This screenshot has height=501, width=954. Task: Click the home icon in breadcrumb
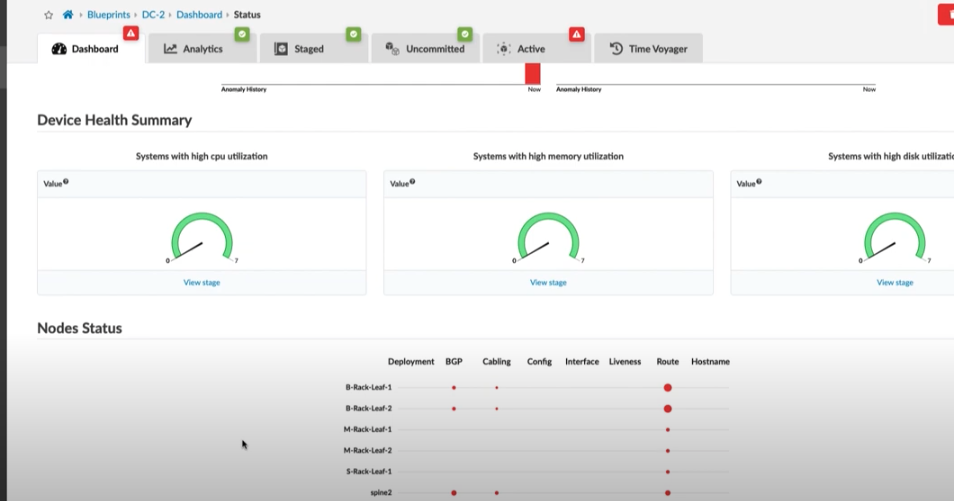[x=68, y=15]
